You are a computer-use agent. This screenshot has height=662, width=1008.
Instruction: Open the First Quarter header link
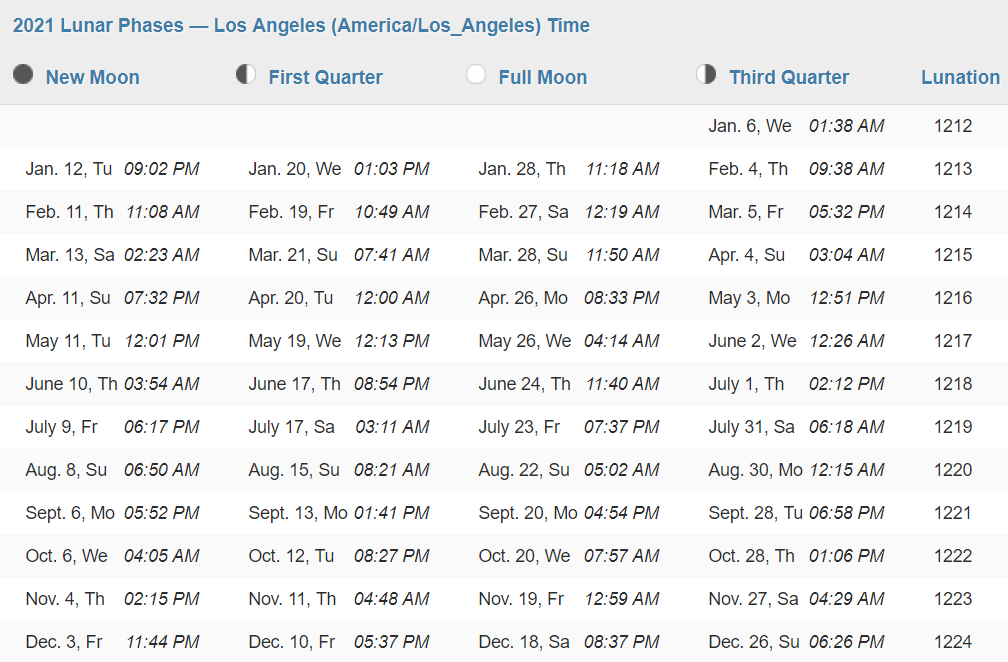pos(325,77)
